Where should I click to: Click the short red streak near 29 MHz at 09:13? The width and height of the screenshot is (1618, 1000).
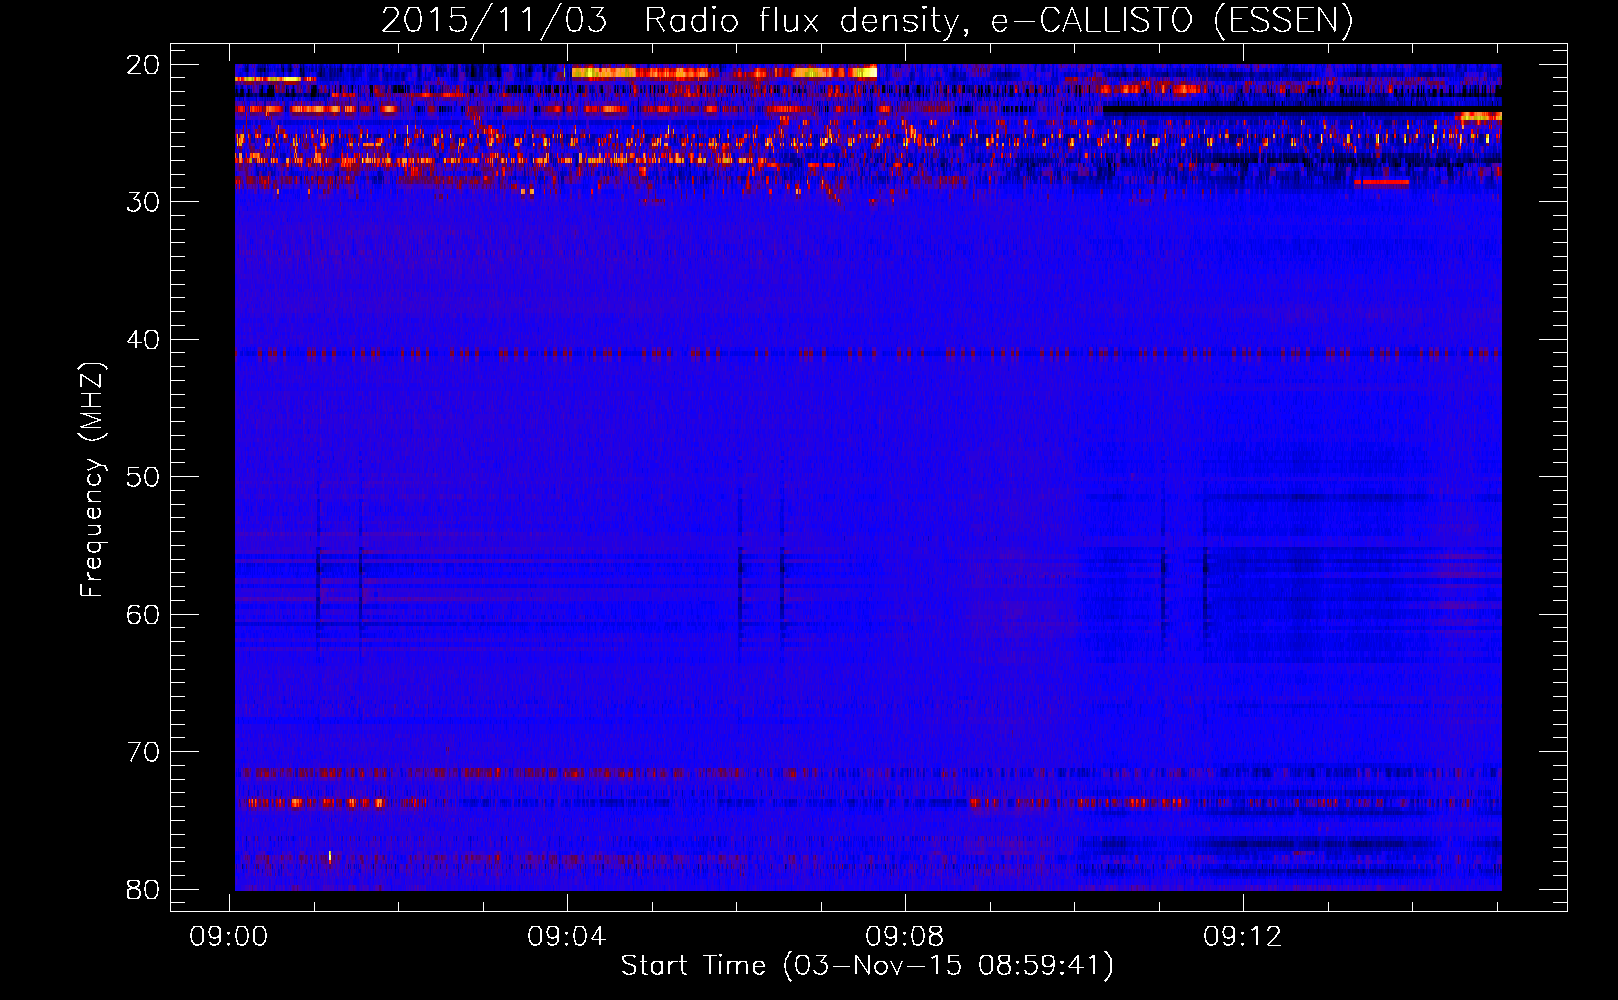click(1382, 182)
